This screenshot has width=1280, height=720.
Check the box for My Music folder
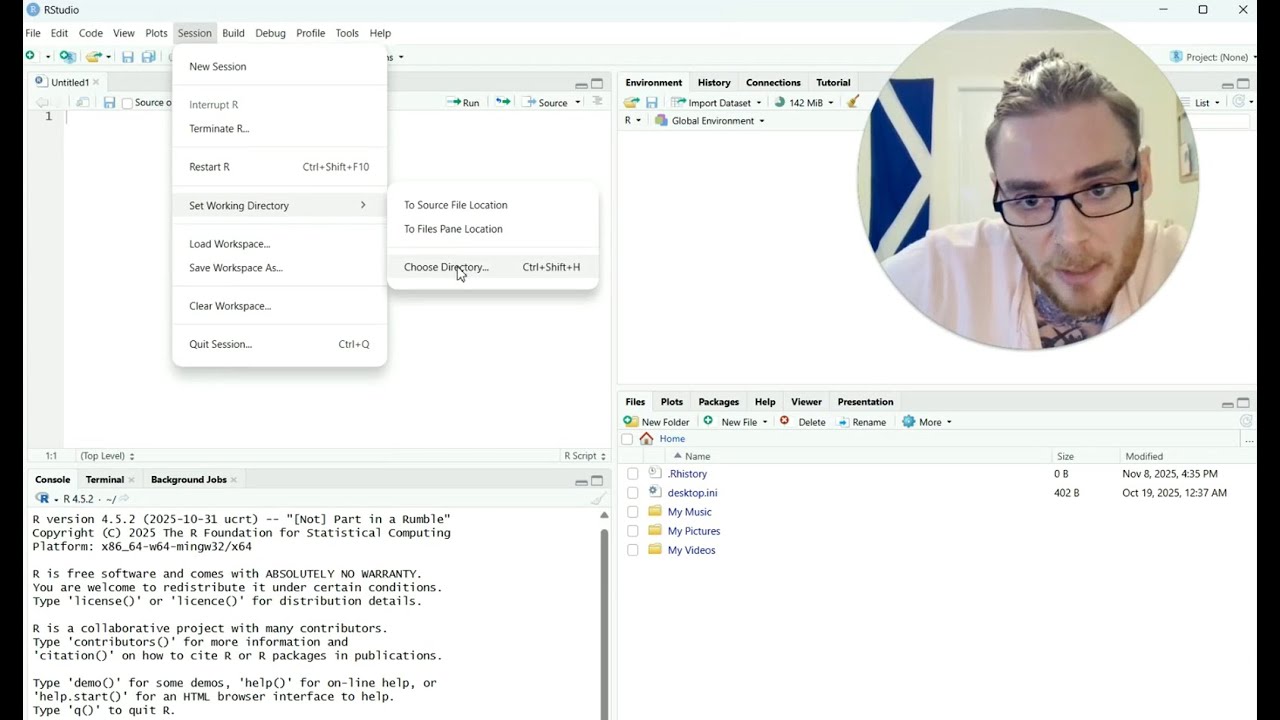click(x=632, y=512)
